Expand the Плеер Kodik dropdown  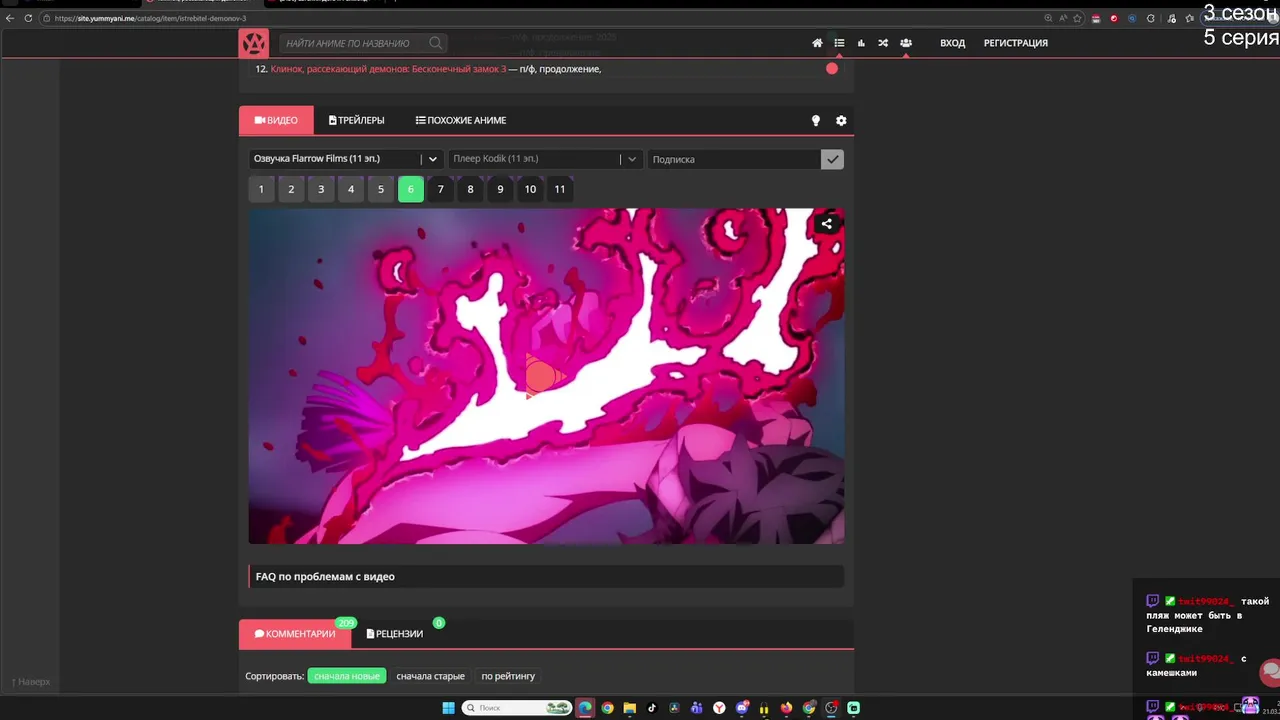(x=545, y=159)
